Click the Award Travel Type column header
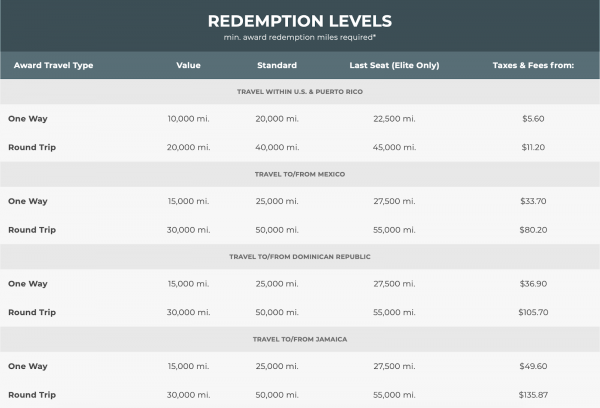 coord(53,66)
